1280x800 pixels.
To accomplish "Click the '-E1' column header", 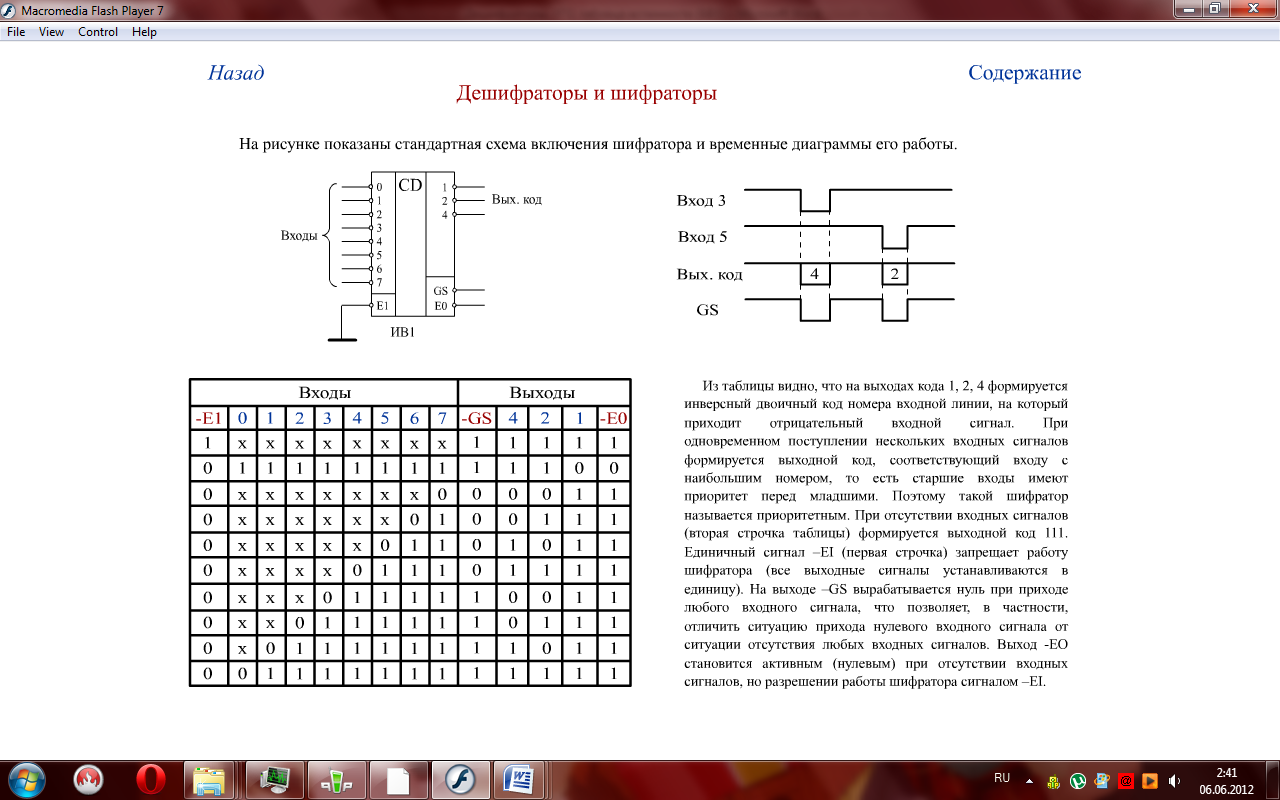I will pos(207,418).
